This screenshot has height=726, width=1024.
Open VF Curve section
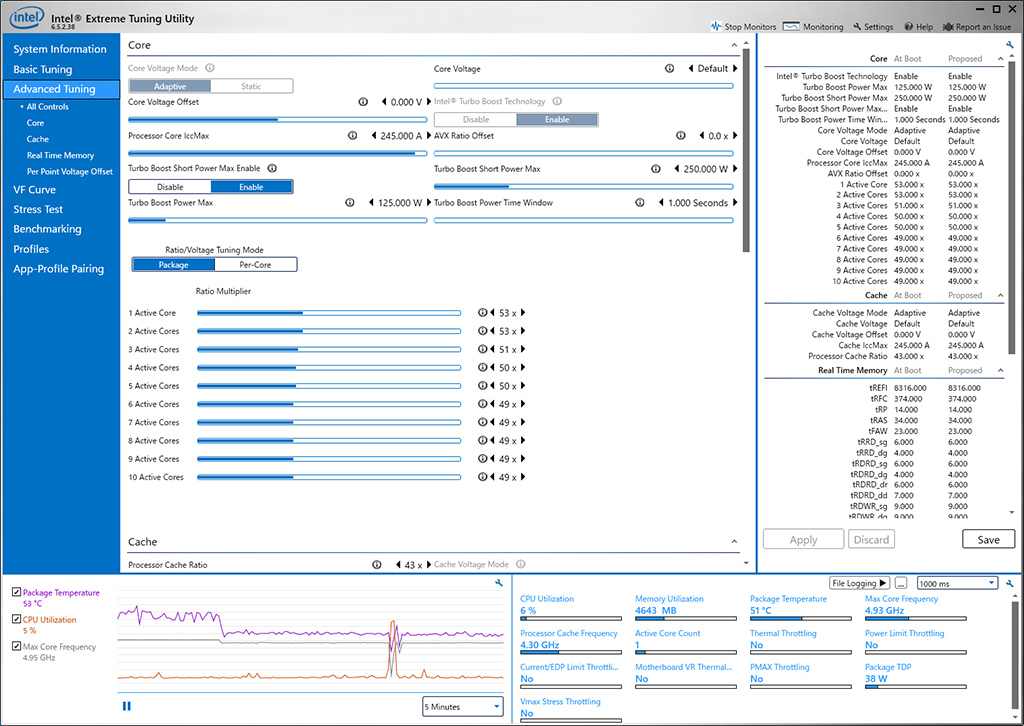(35, 189)
